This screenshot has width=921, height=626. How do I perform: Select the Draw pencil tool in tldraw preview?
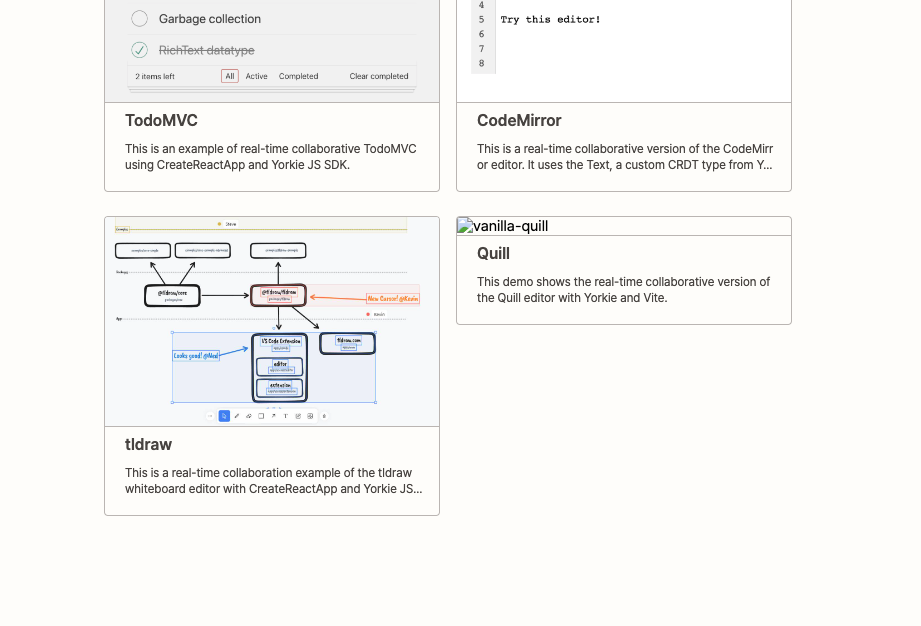(x=237, y=415)
